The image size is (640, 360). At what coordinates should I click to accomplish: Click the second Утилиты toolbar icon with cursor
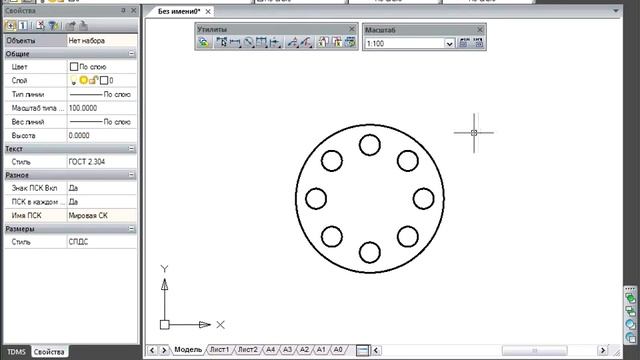click(221, 42)
